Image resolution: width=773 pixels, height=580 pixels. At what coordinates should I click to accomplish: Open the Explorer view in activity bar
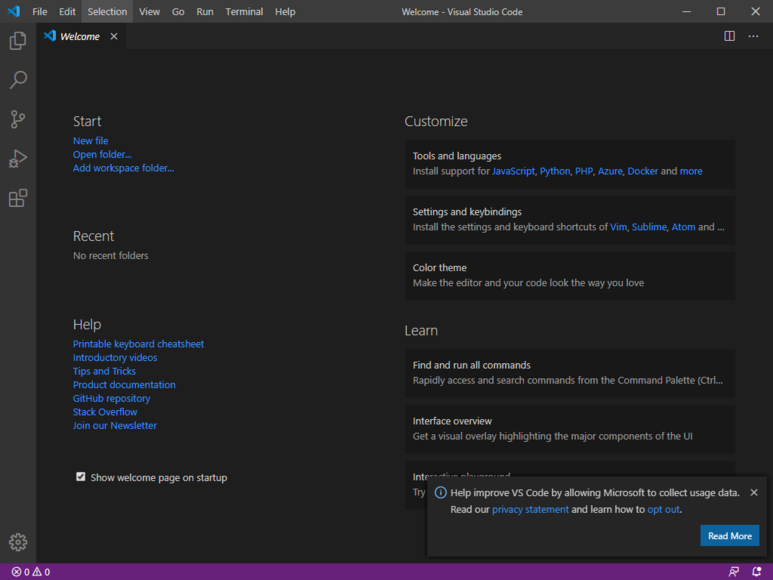click(x=18, y=40)
